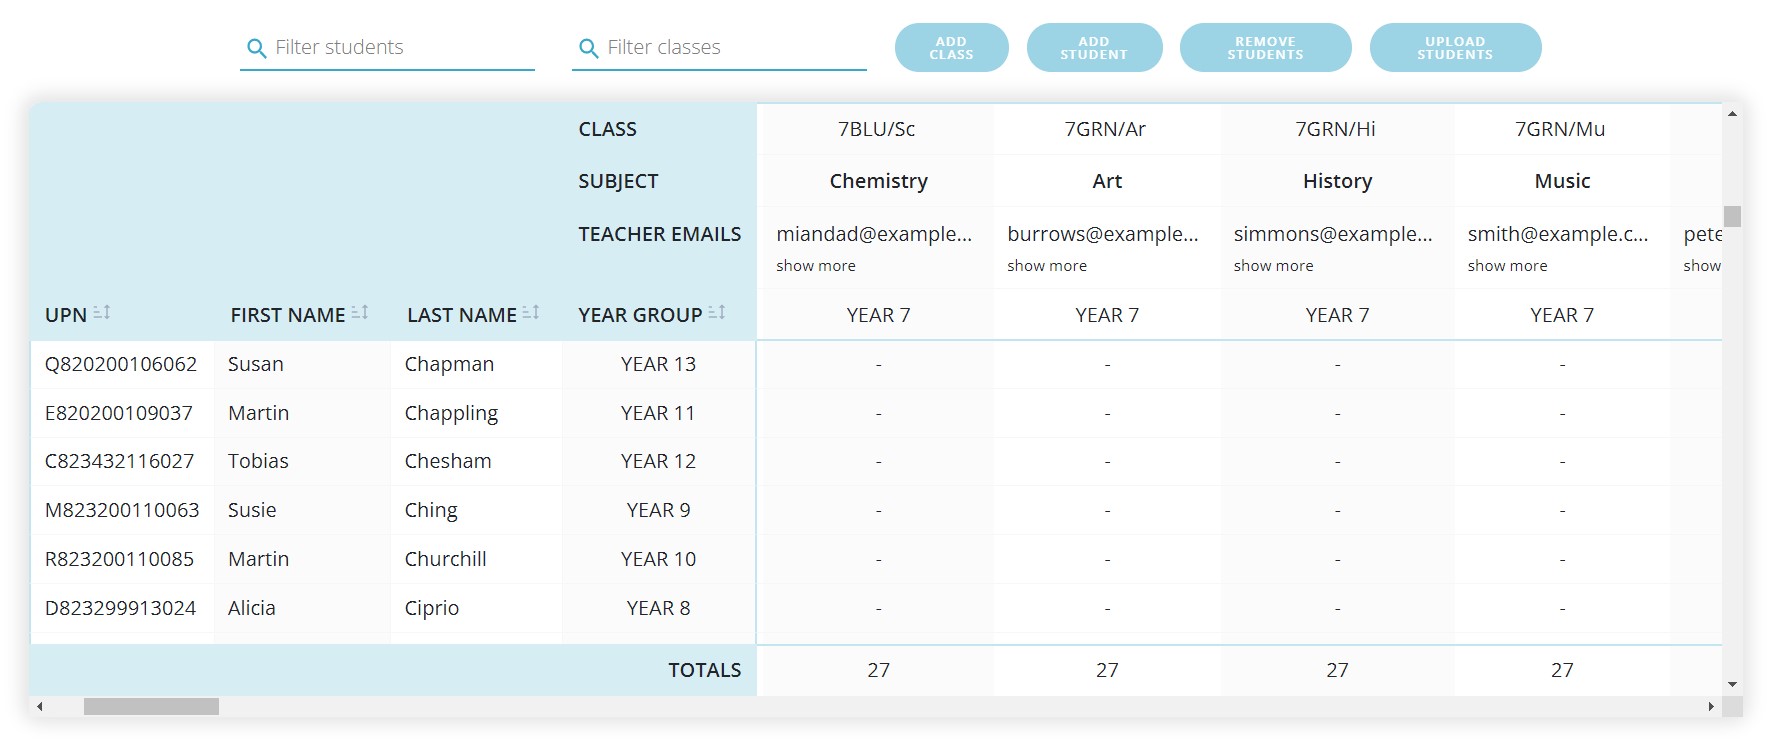Image resolution: width=1770 pixels, height=739 pixels.
Task: Click the search icon beside Filter classes
Action: point(588,48)
